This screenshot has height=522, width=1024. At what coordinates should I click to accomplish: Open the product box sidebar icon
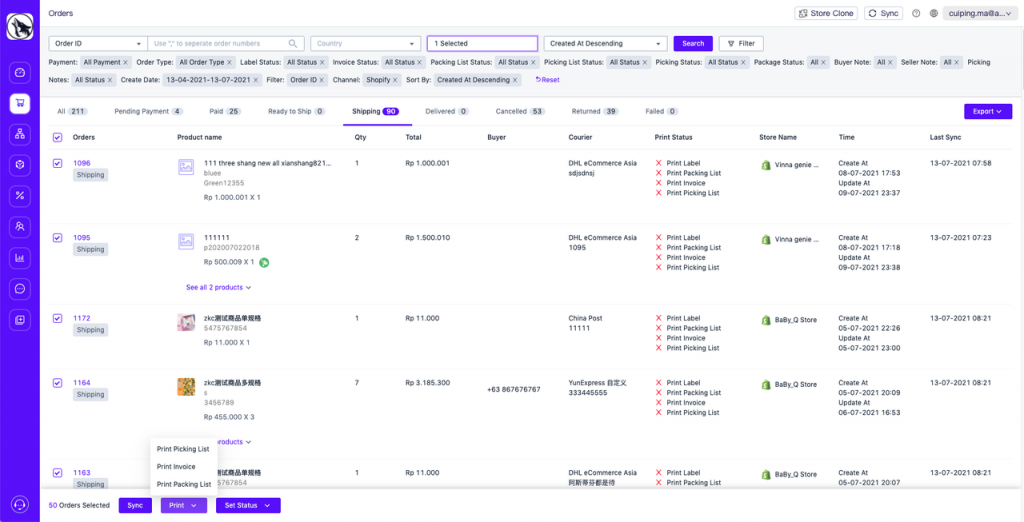(20, 165)
